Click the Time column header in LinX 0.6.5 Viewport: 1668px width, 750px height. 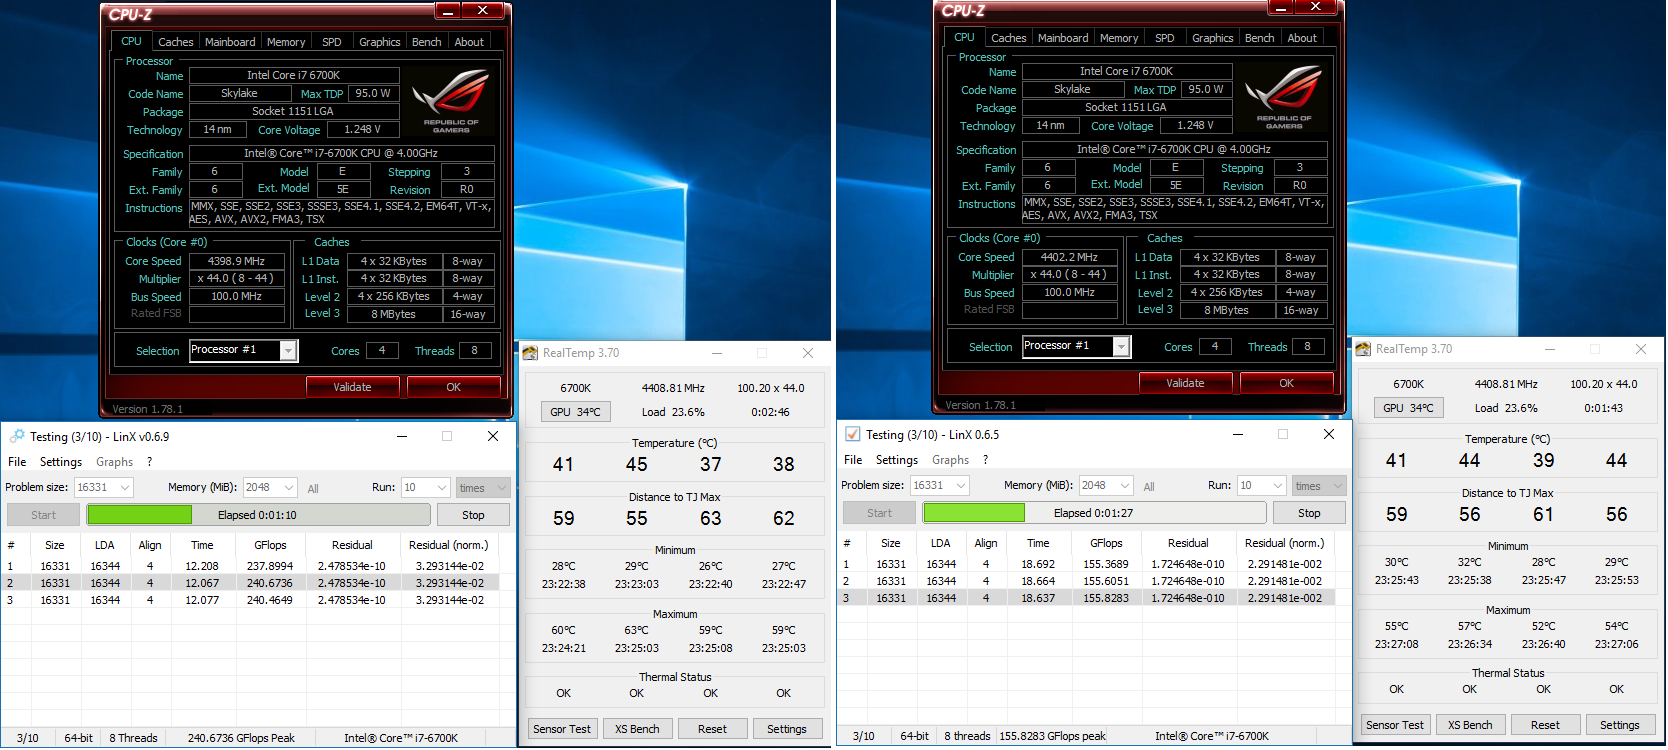[x=1038, y=543]
